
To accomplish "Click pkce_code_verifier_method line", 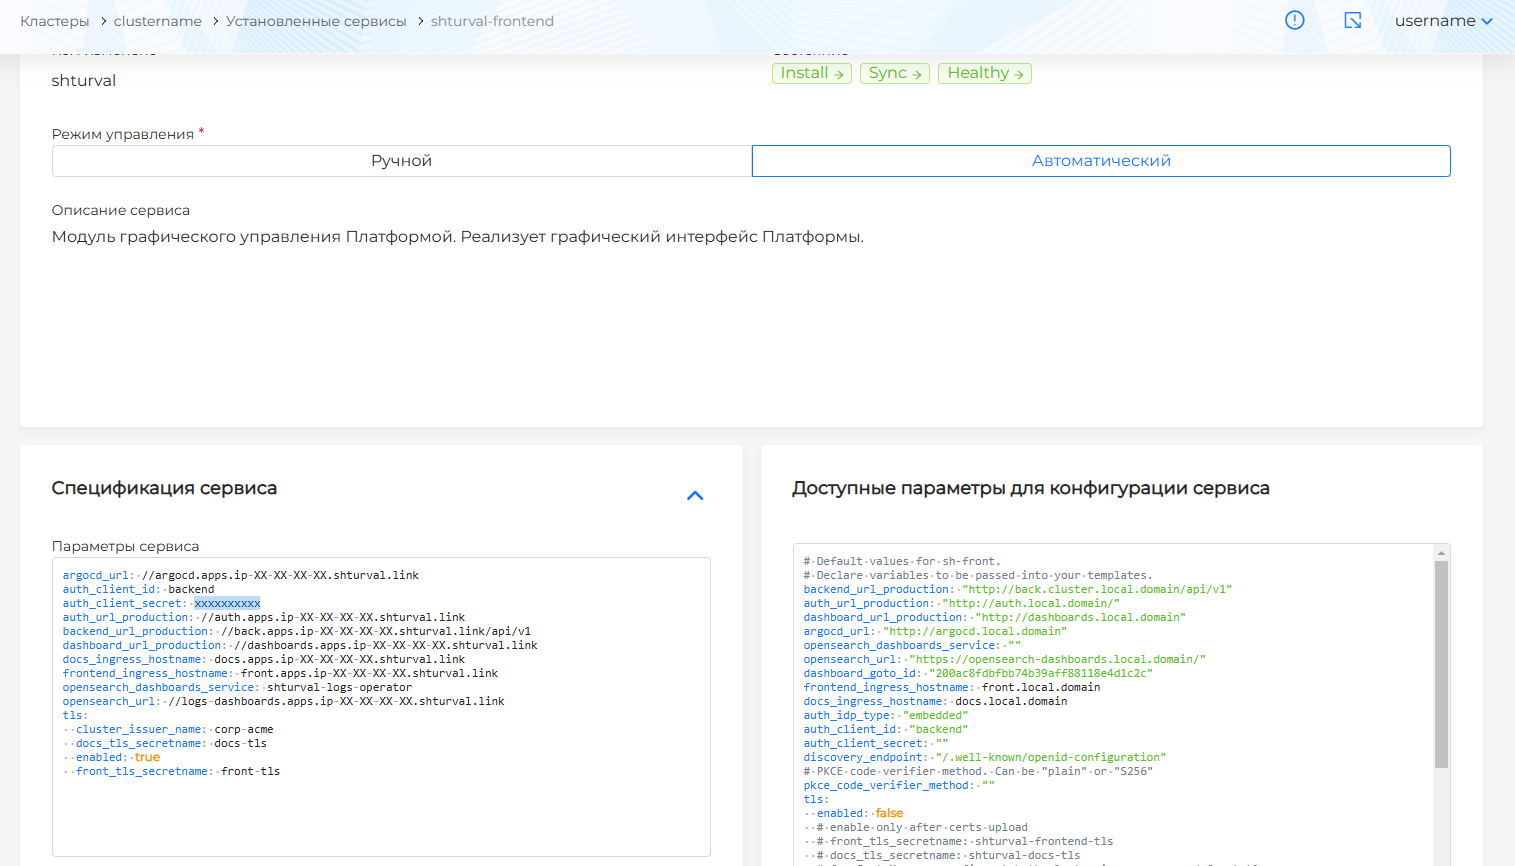I will (x=899, y=785).
